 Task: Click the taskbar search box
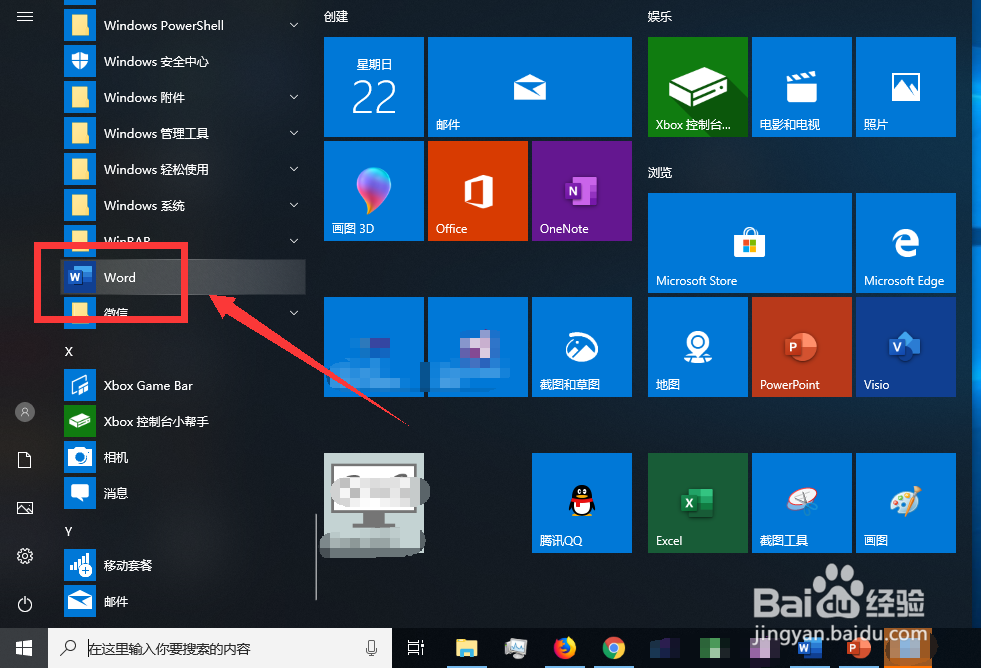pos(220,649)
